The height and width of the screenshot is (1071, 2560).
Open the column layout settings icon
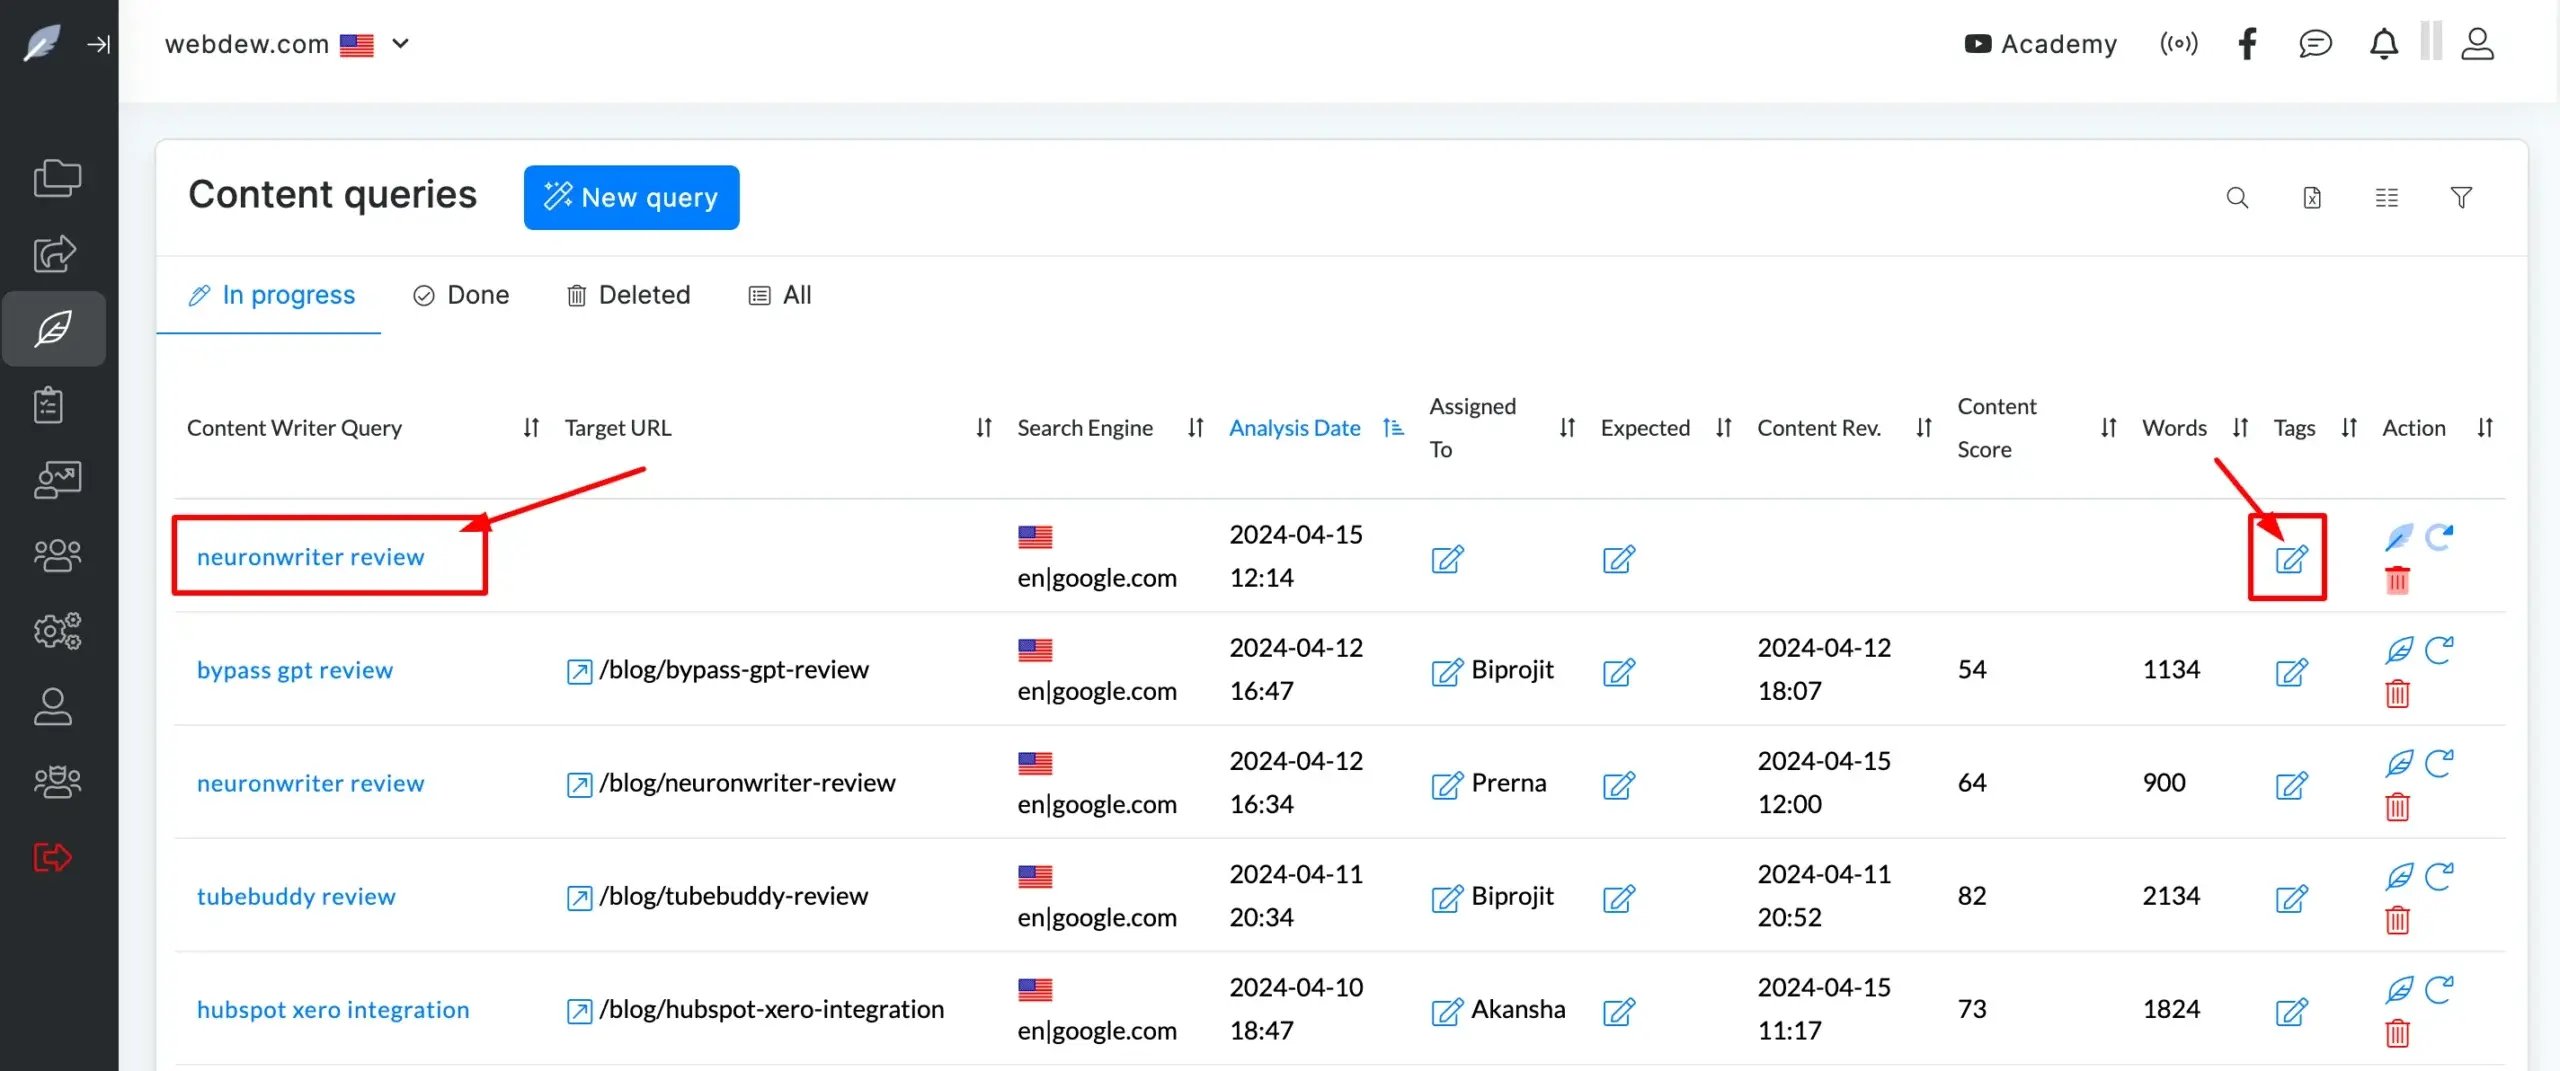click(2386, 198)
